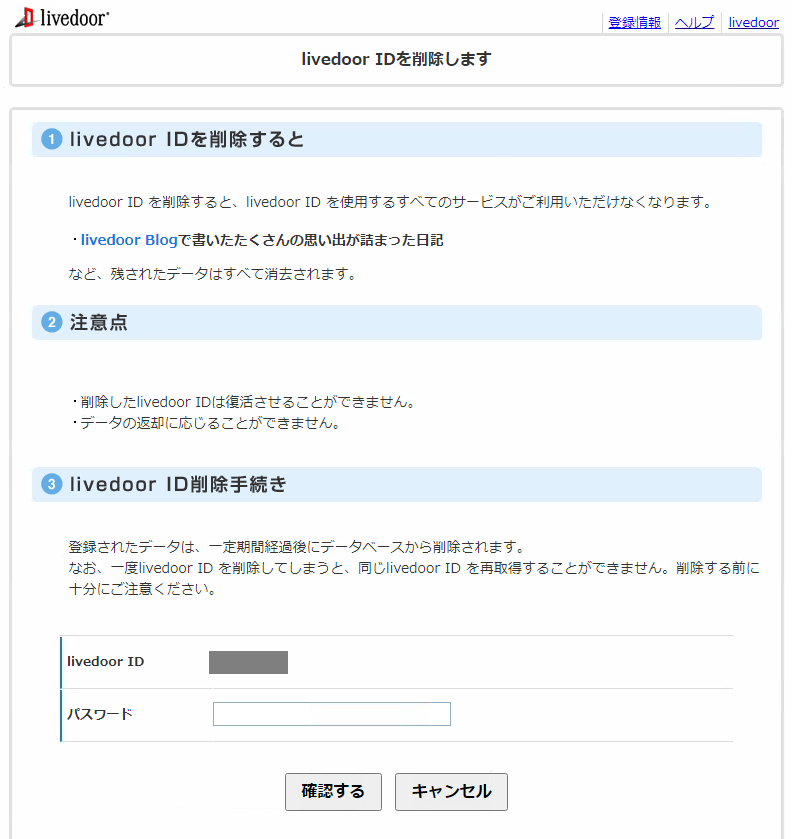Go to the livedoor link in header
Image resolution: width=792 pixels, height=839 pixels.
753,22
